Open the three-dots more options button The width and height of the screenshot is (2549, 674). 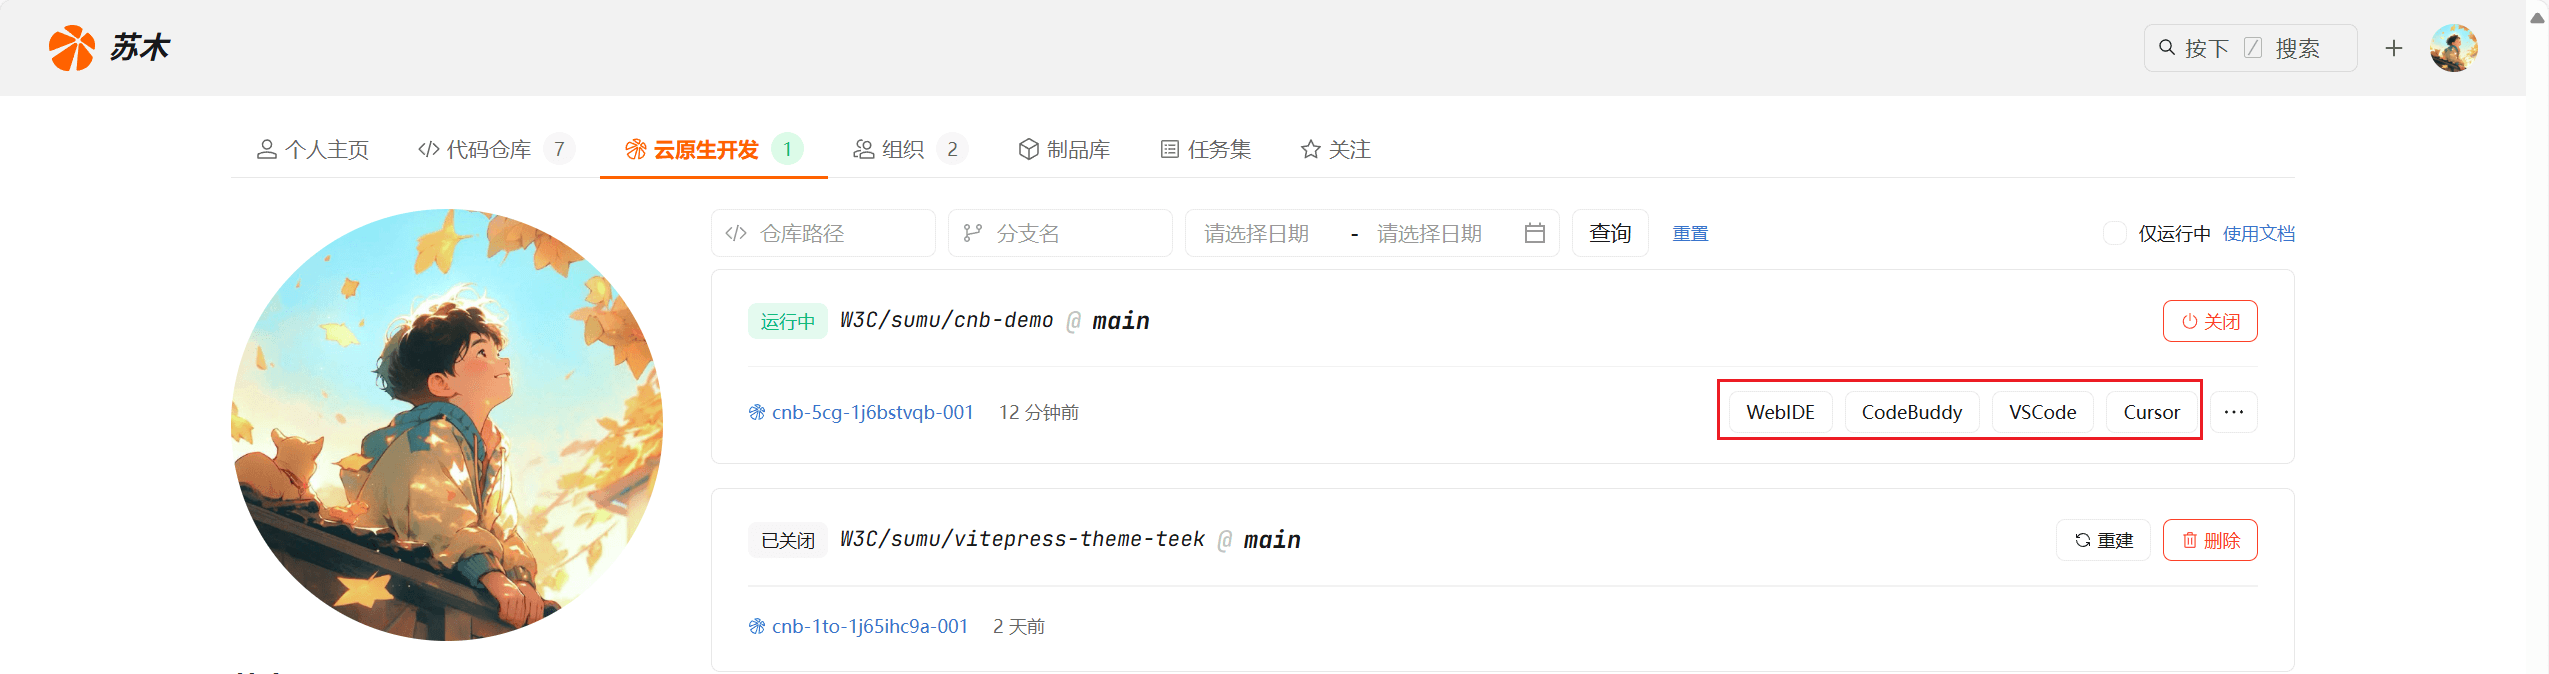click(2234, 412)
